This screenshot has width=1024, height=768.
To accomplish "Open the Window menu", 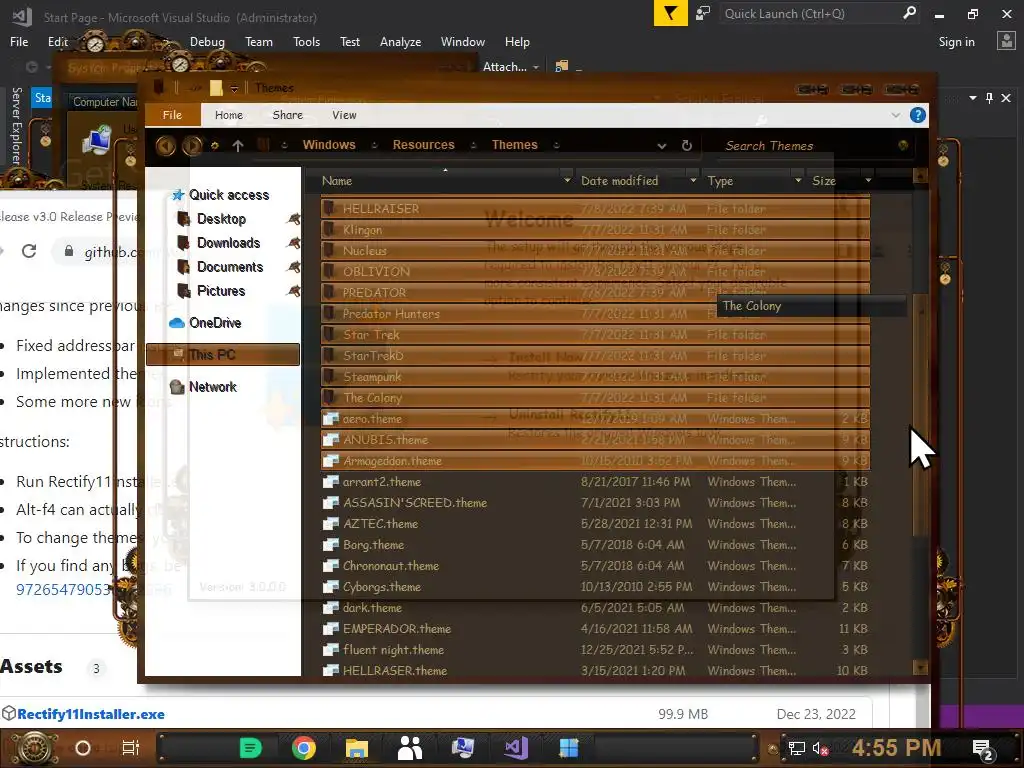I will pos(462,42).
